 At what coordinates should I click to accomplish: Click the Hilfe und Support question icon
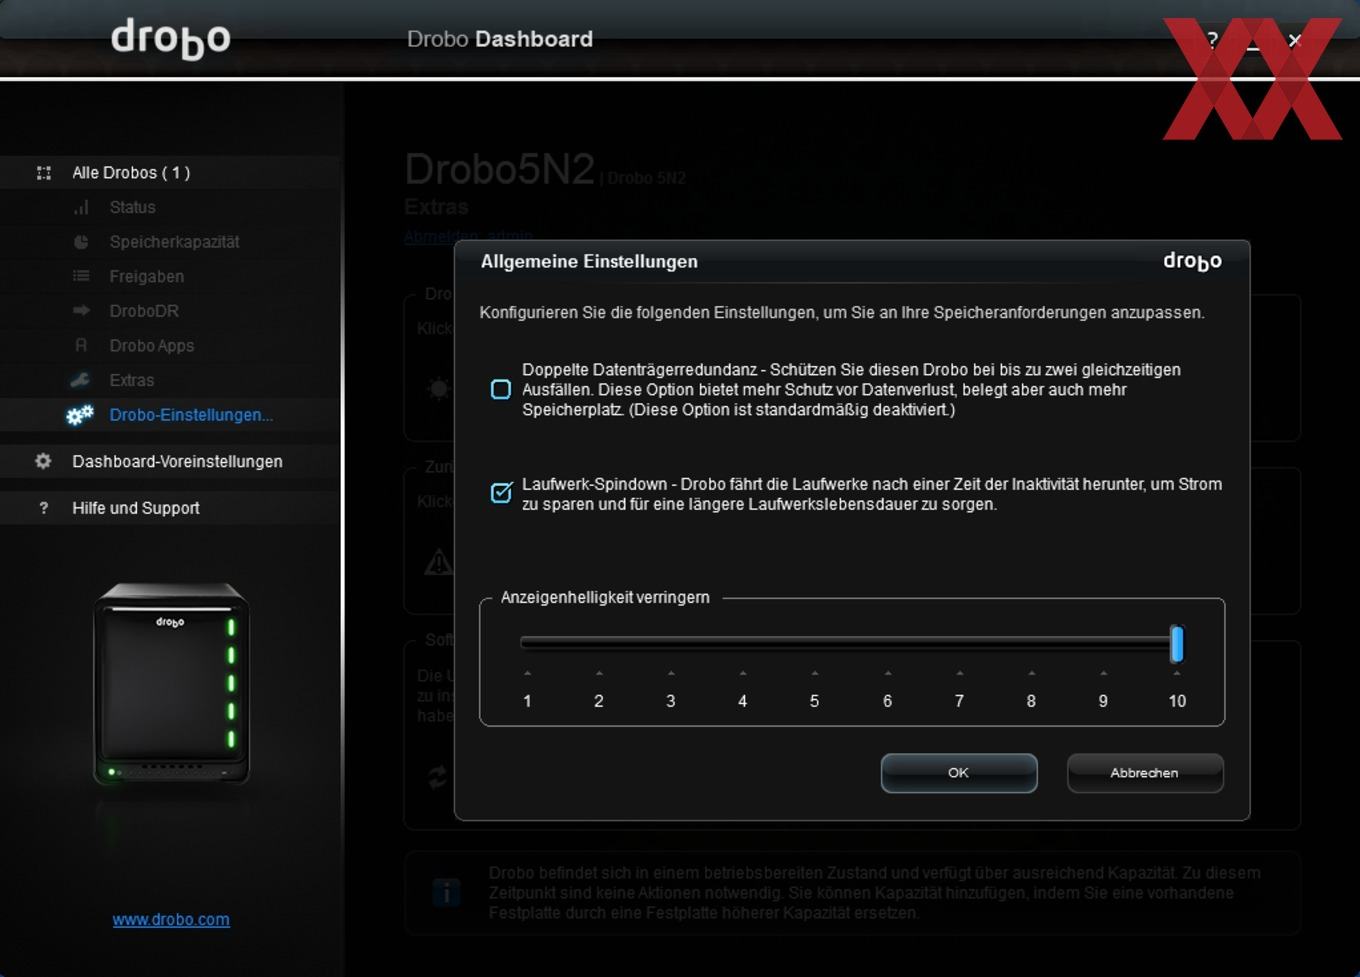[x=43, y=508]
